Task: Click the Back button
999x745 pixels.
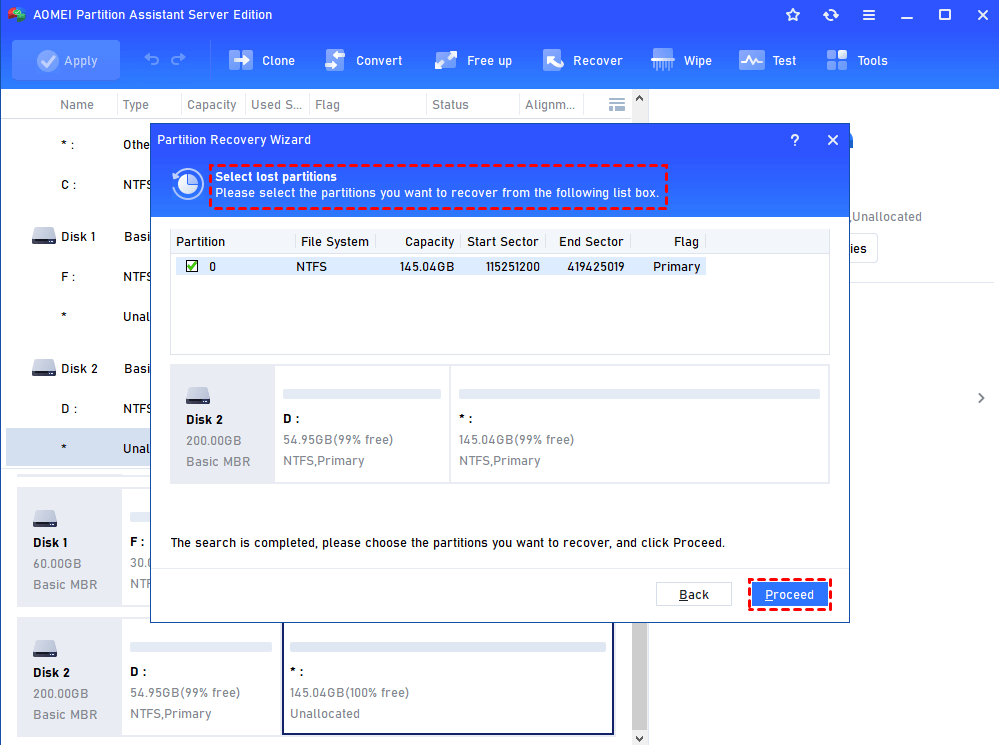Action: coord(694,595)
